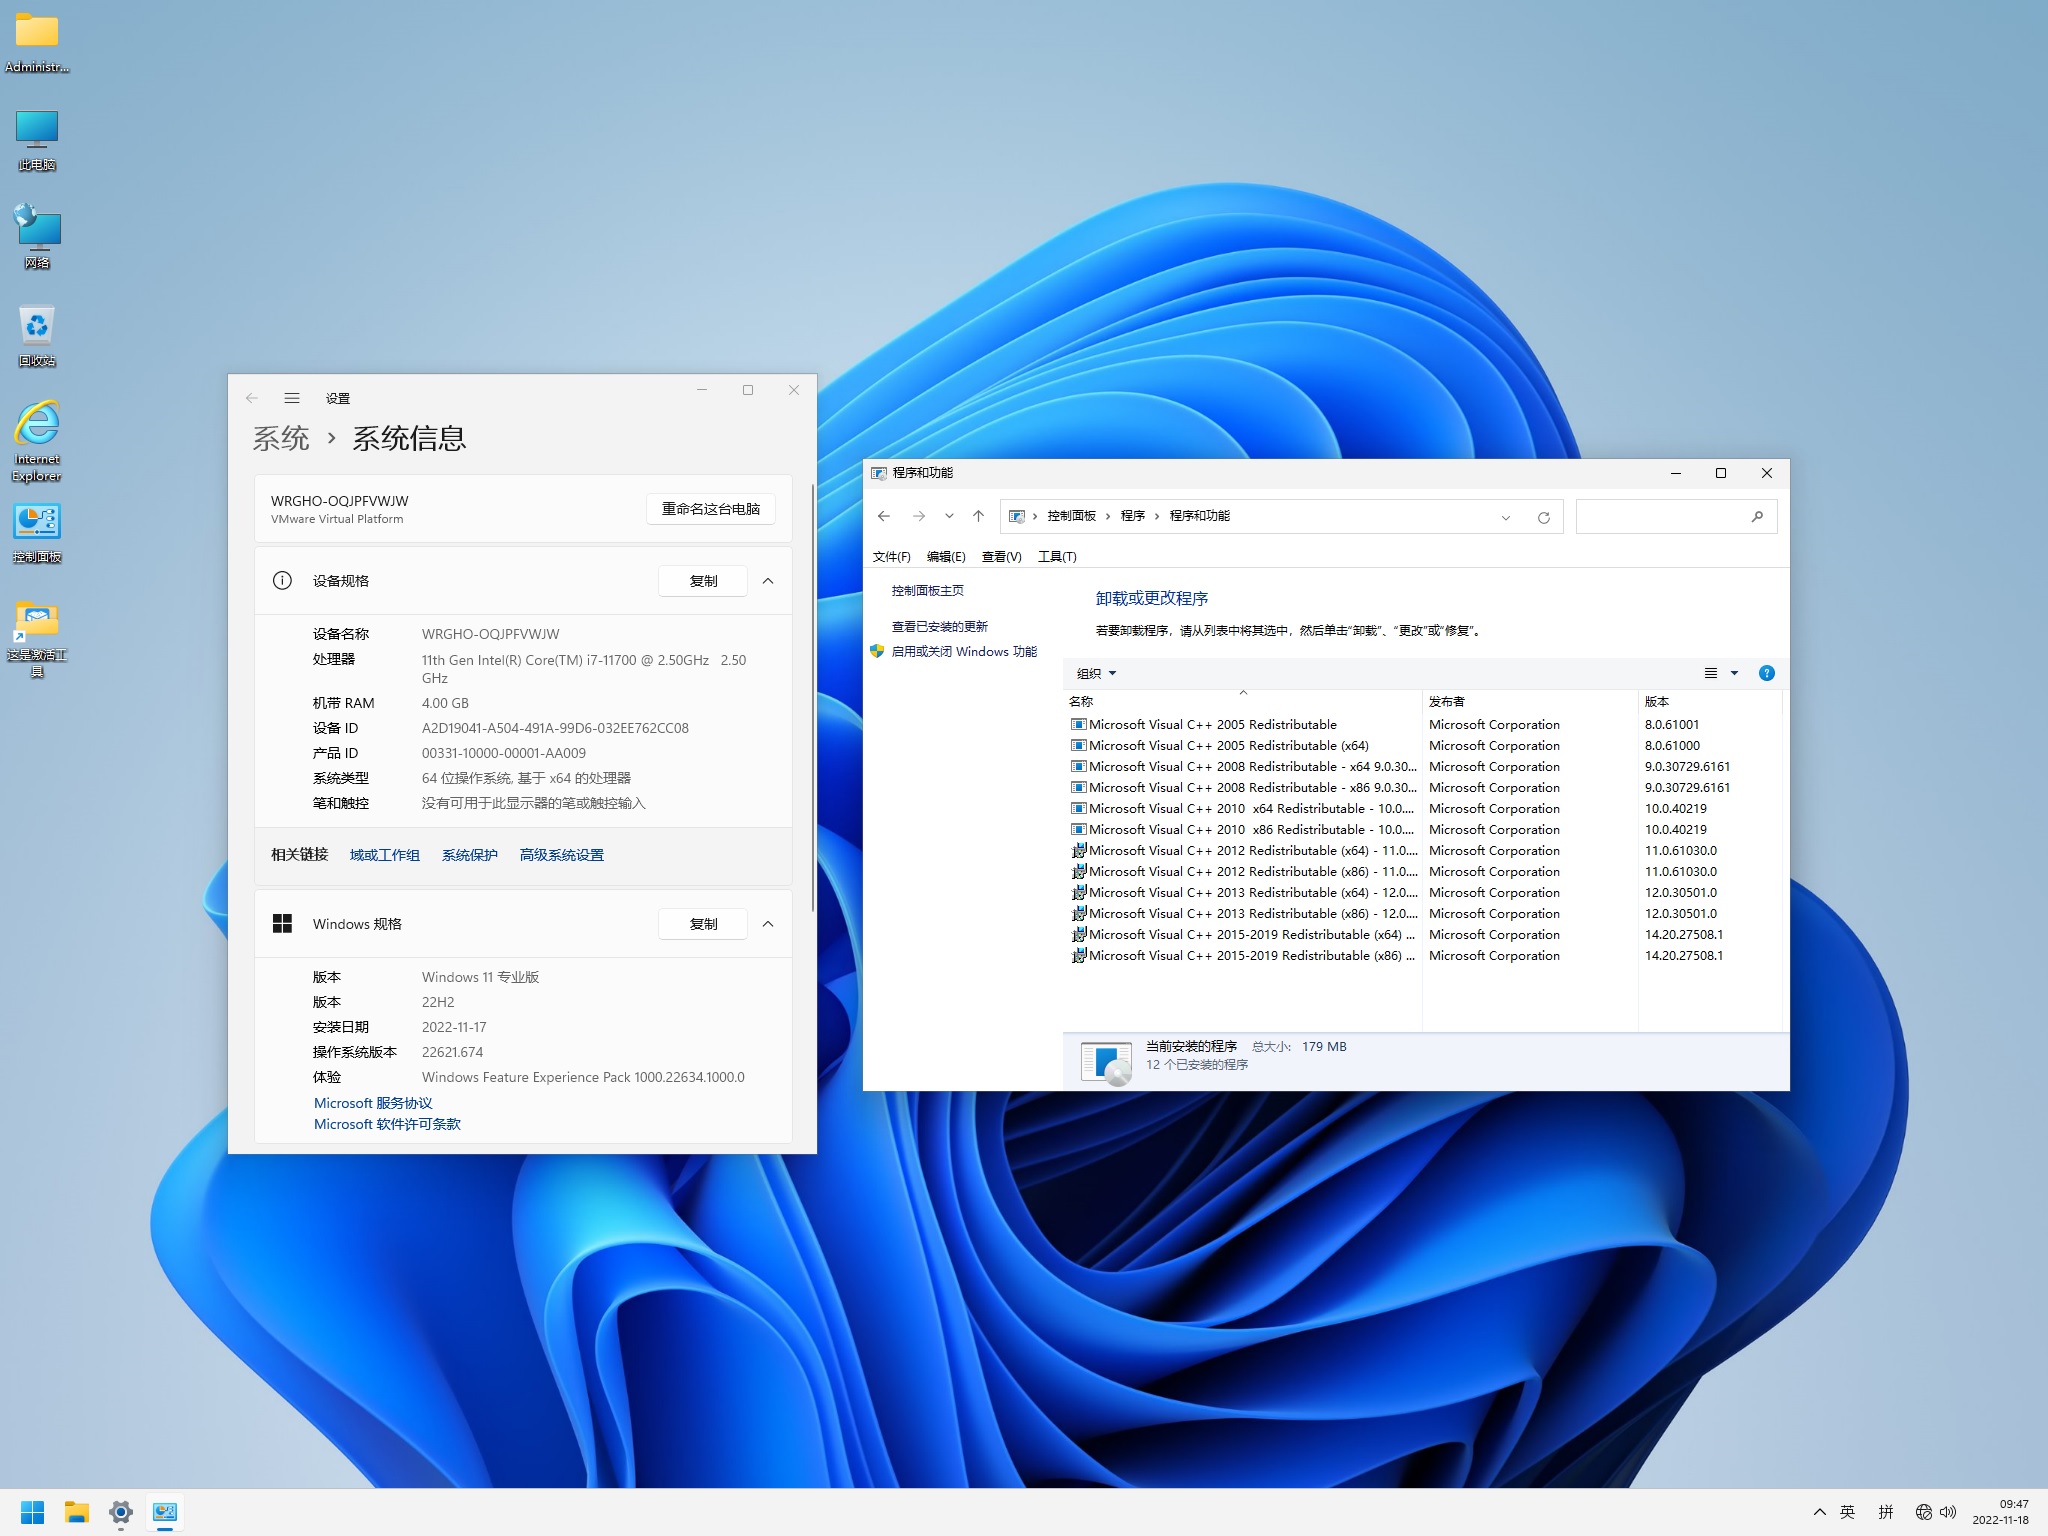Open 控制面板主页 link
Image resolution: width=2048 pixels, height=1536 pixels.
pos(928,591)
